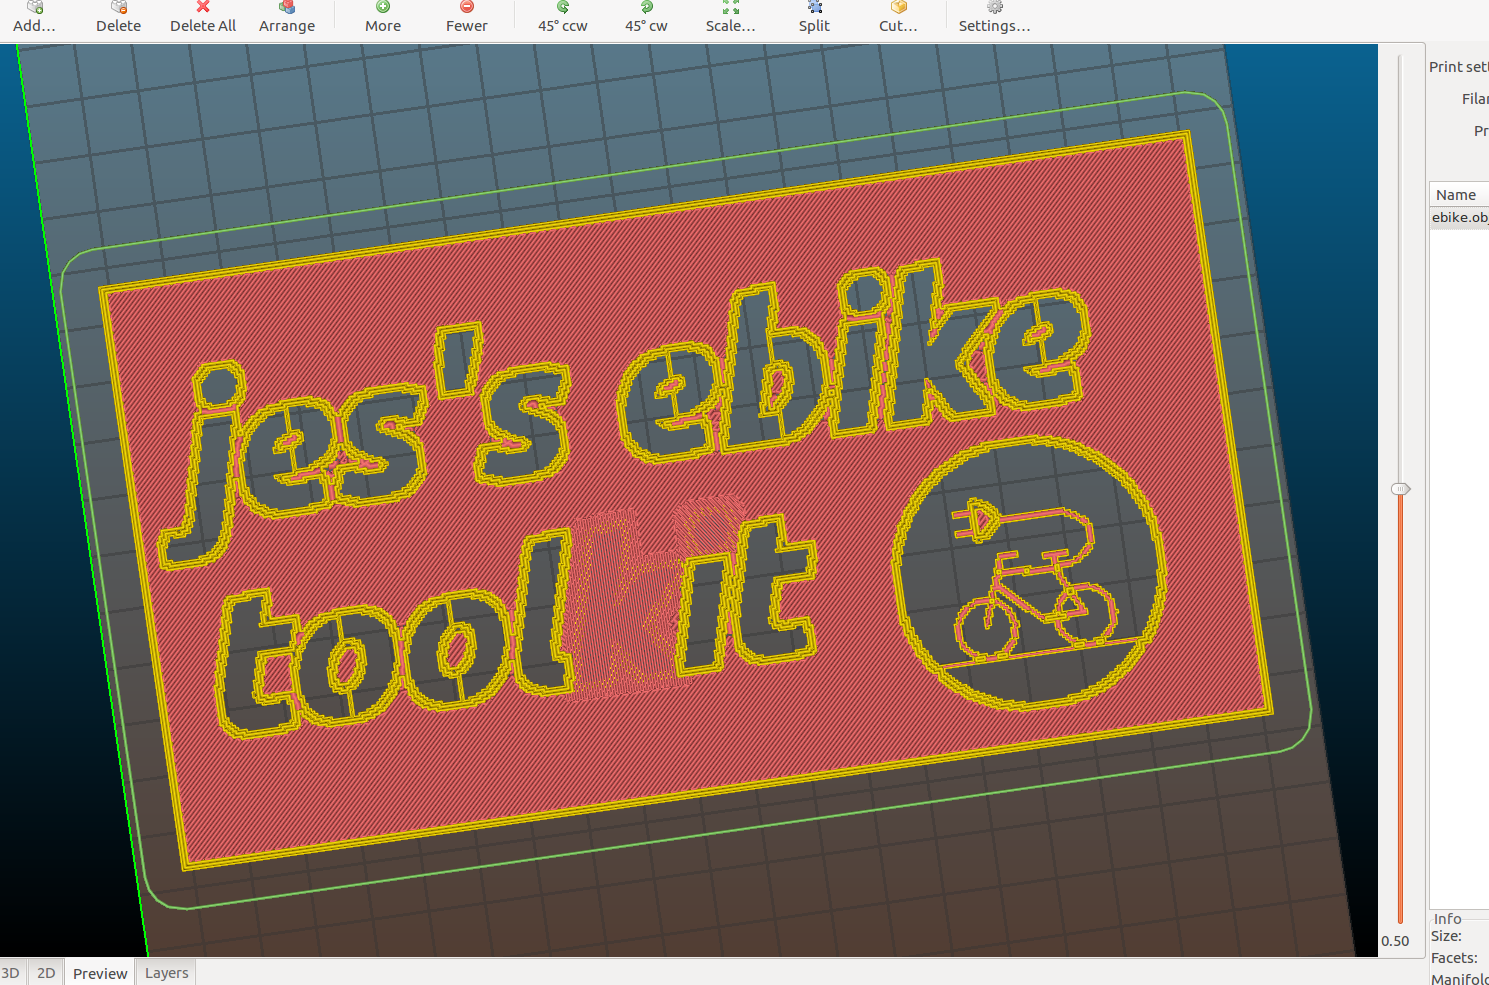
Task: Switch to the 2D view tab
Action: coord(46,973)
